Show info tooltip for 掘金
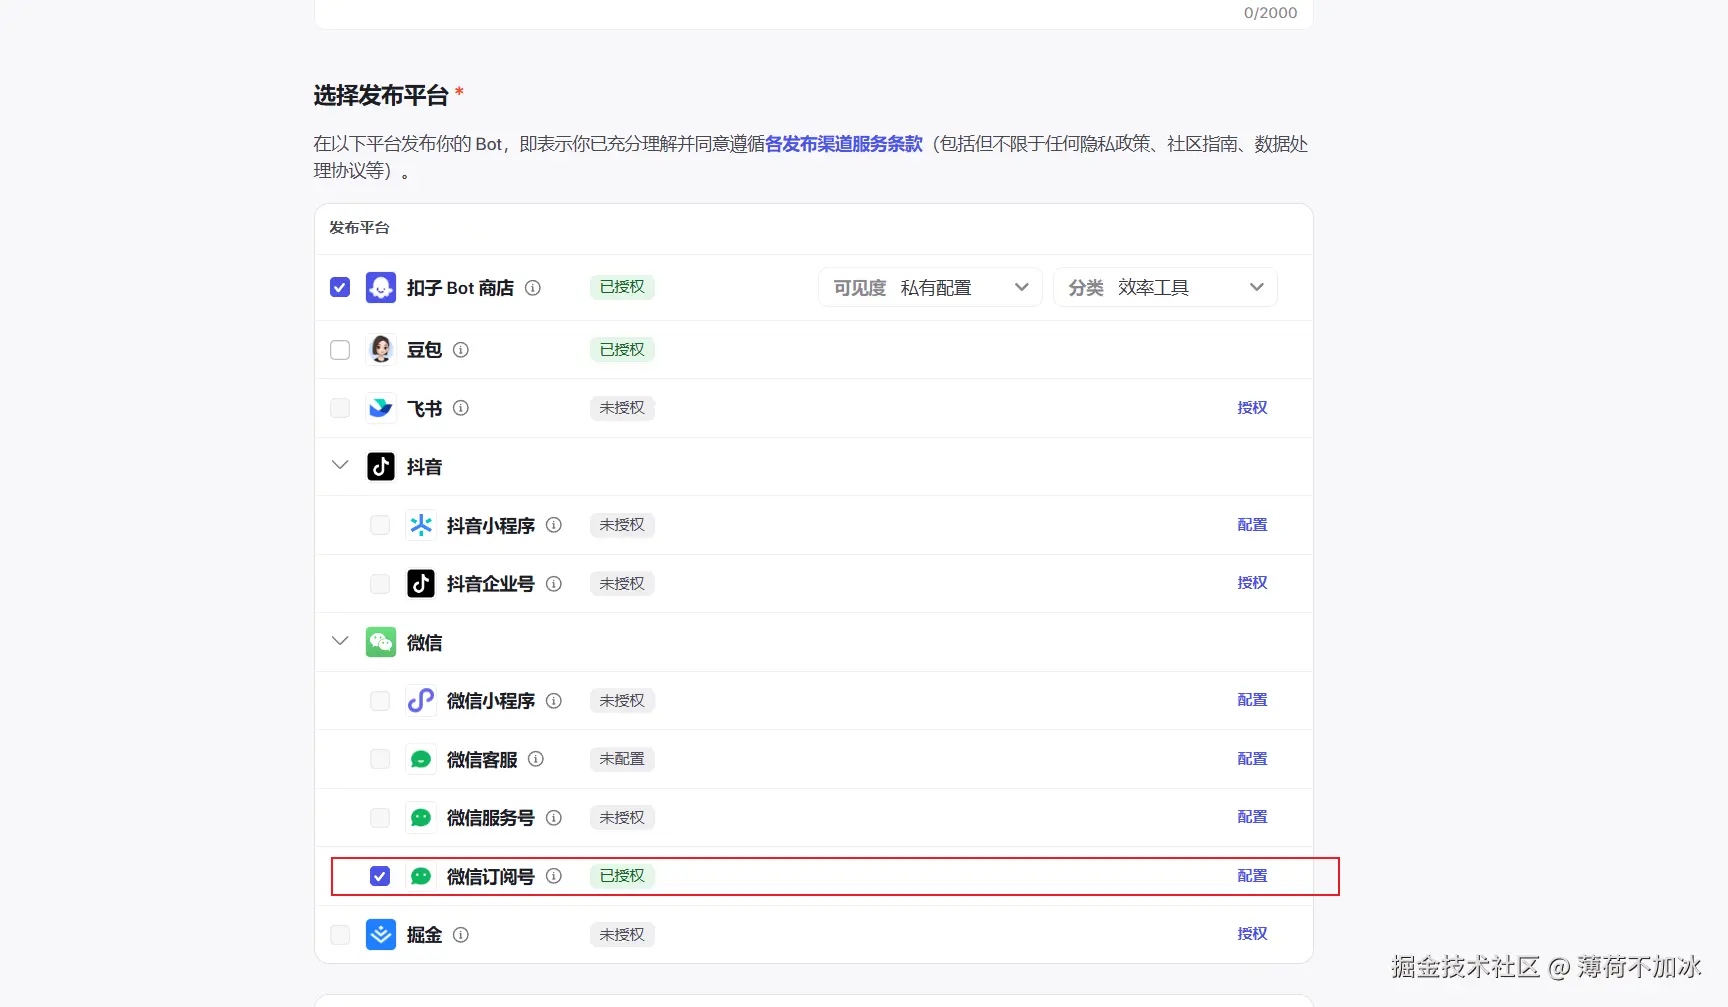The image size is (1728, 1007). (461, 935)
